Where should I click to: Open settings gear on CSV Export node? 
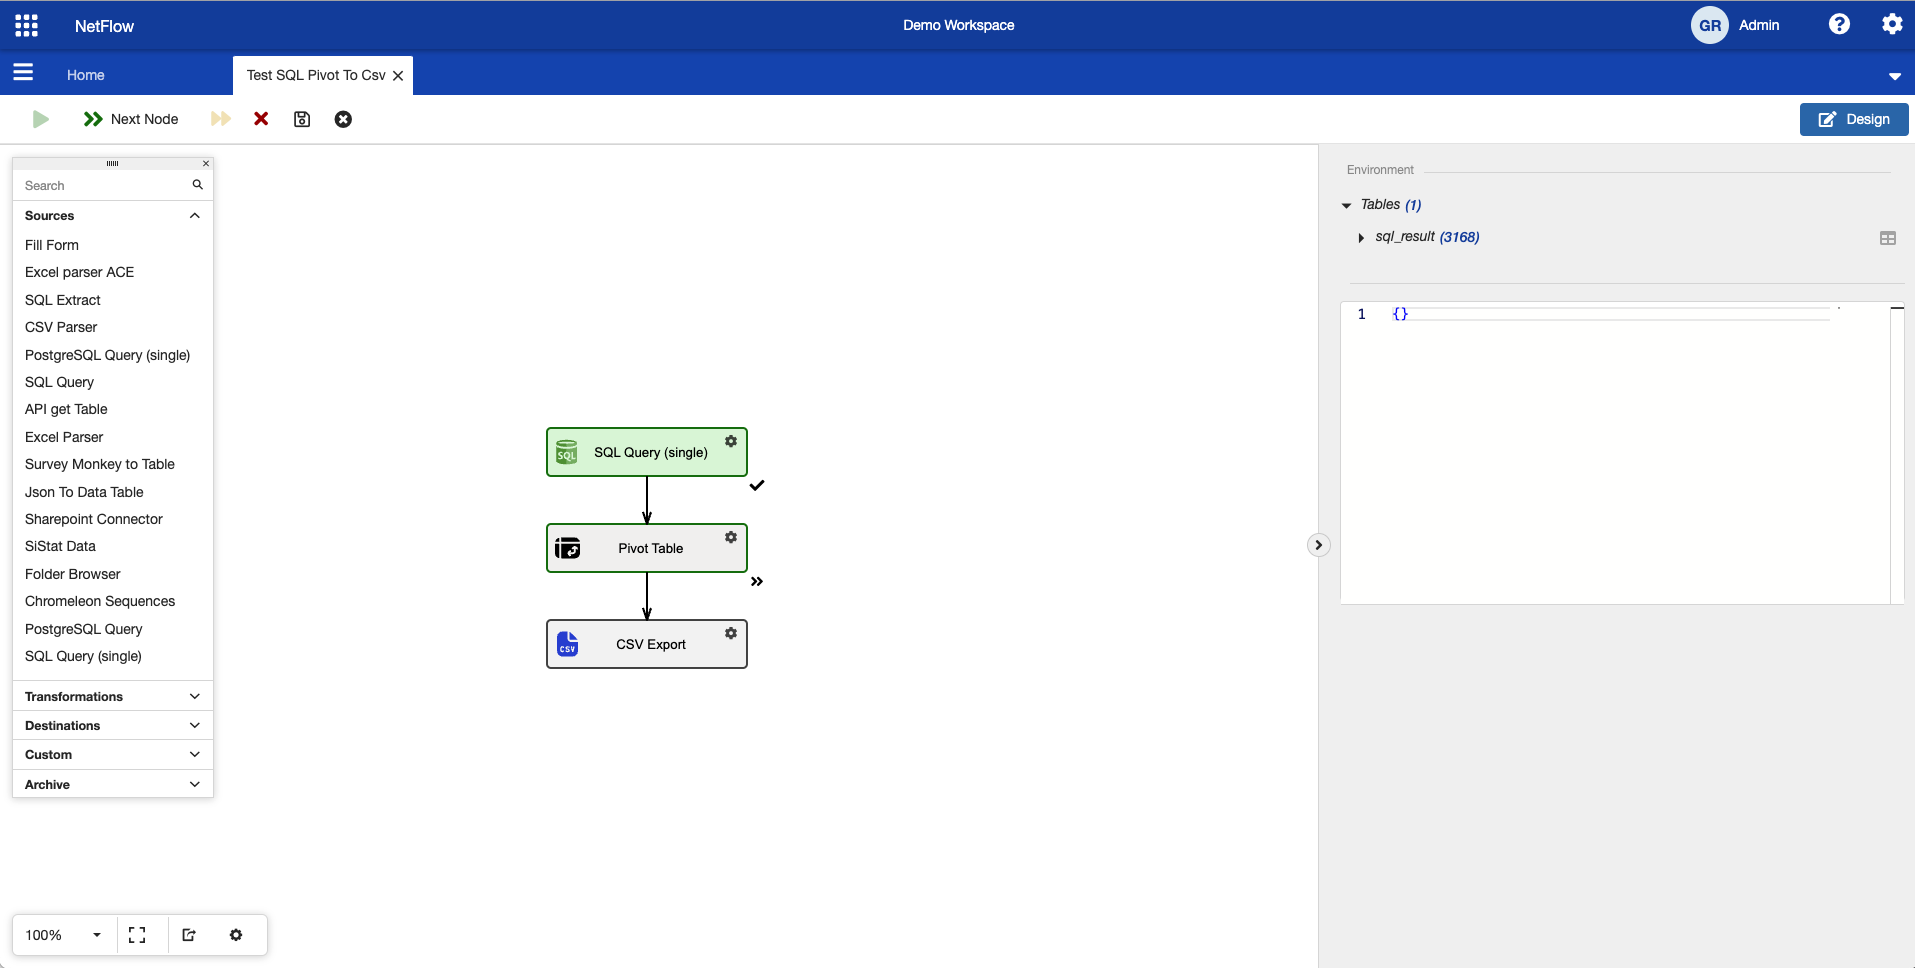tap(731, 633)
